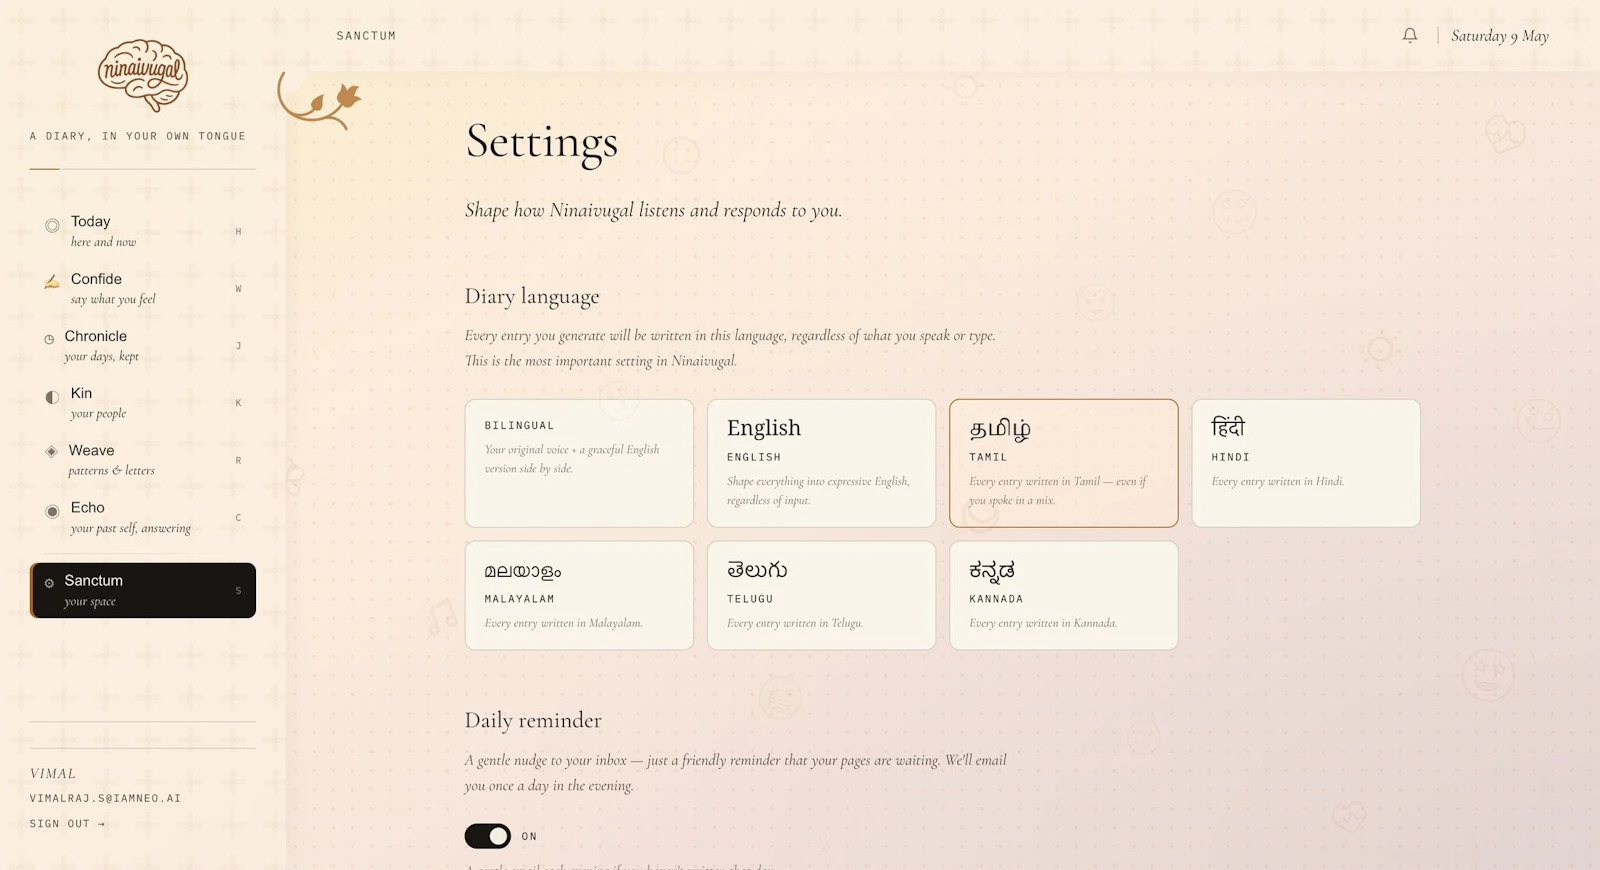Click the email vimalraj.s@iamneo.ai

pyautogui.click(x=105, y=798)
